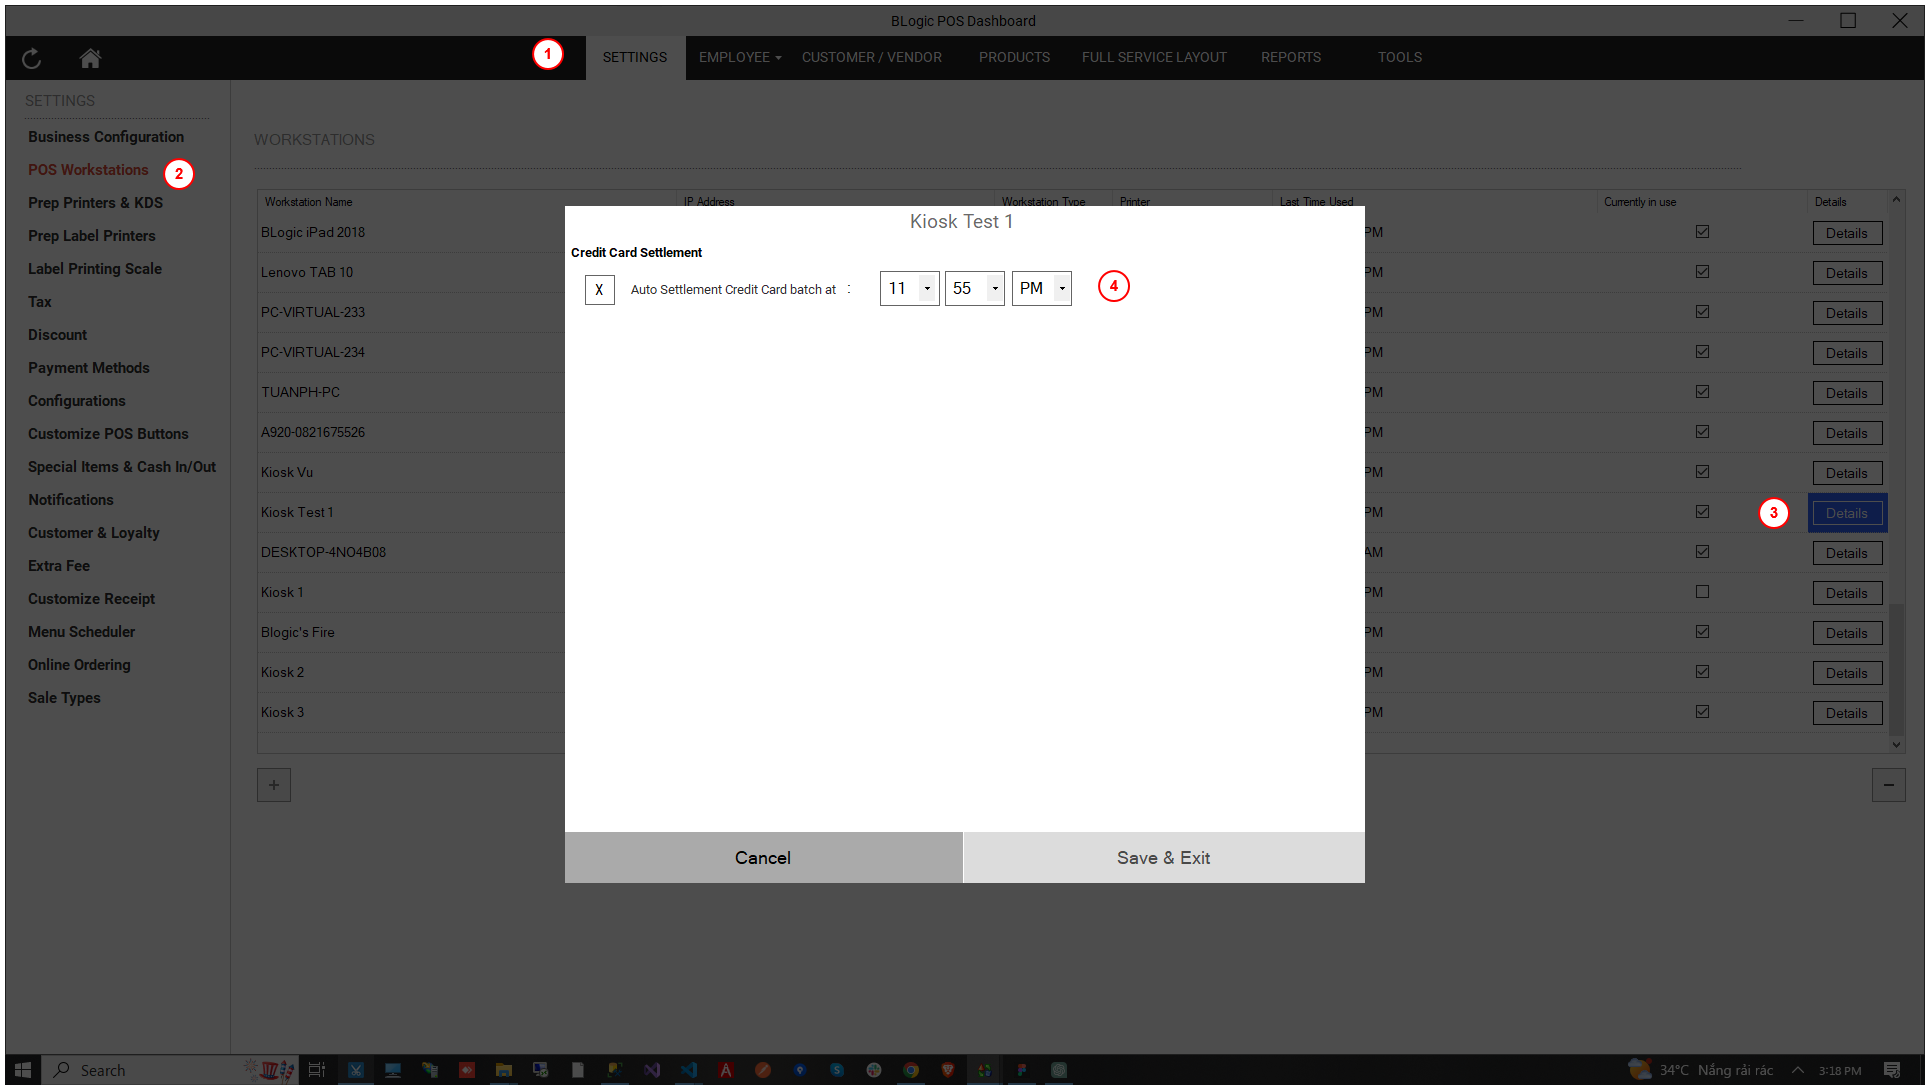Viewport: 1930px width, 1090px height.
Task: Switch to the REPORTS tab
Action: pos(1290,57)
